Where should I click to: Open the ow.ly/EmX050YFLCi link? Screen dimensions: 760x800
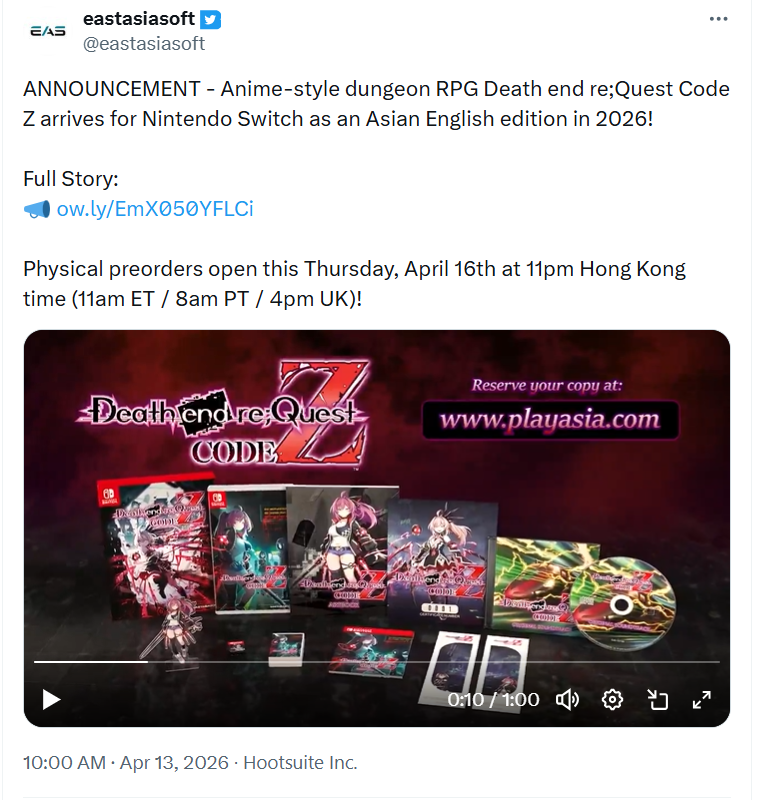[x=155, y=209]
